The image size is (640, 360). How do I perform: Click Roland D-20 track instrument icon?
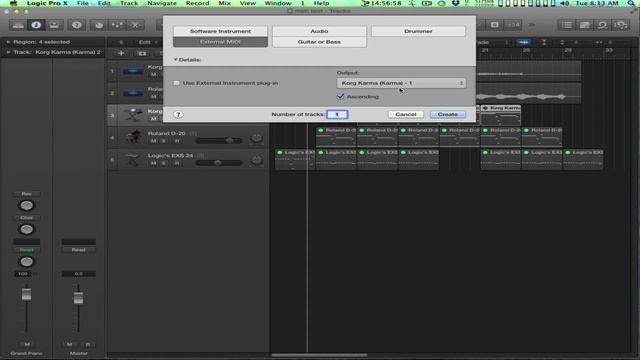click(x=133, y=137)
